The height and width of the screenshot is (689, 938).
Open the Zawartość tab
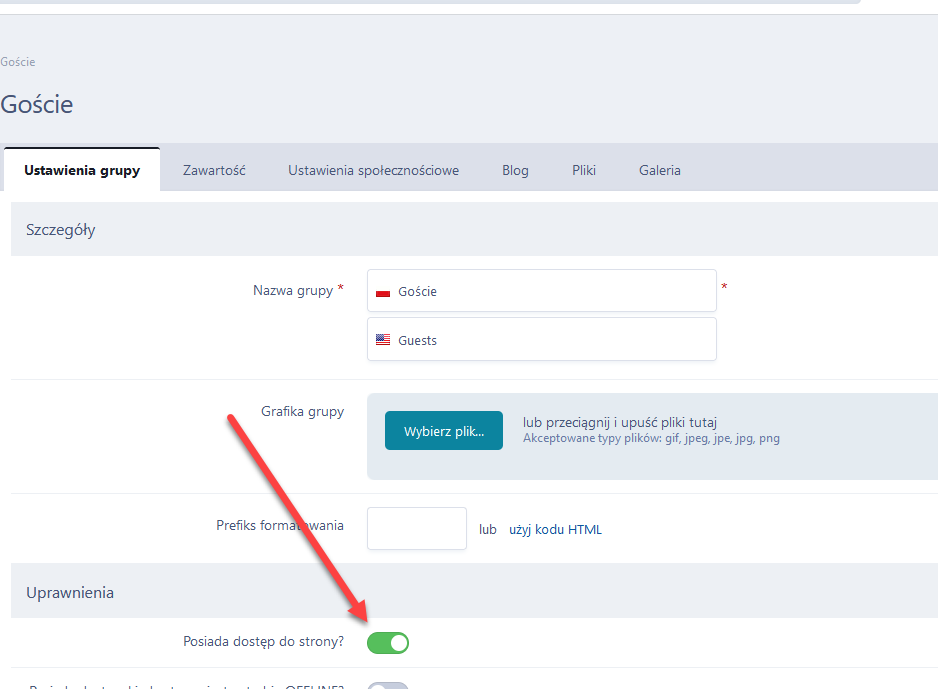click(x=214, y=170)
